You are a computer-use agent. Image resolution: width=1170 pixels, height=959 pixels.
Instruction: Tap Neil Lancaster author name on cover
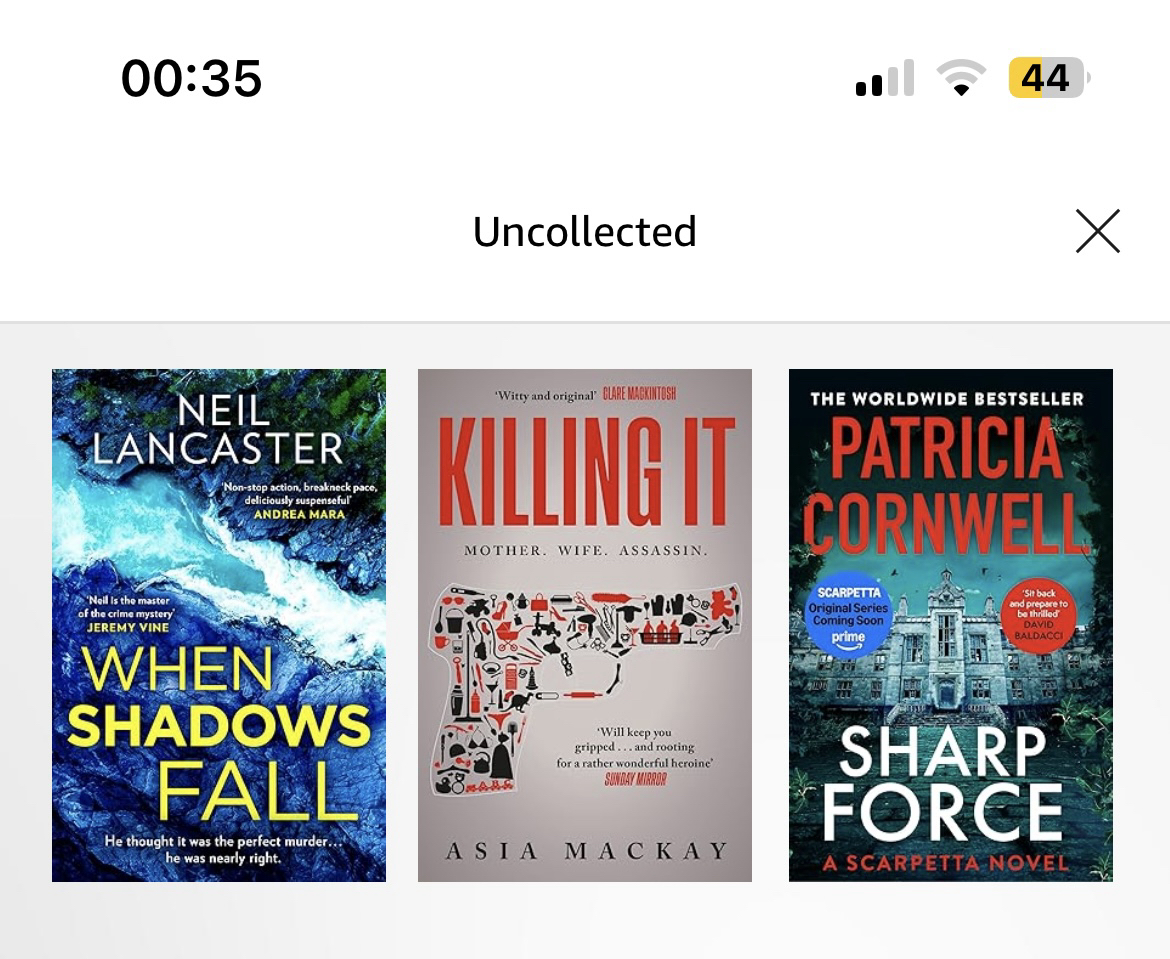(x=217, y=429)
